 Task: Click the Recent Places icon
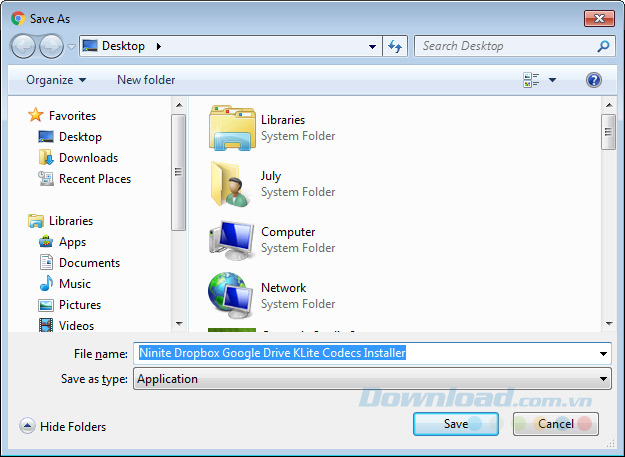point(46,178)
